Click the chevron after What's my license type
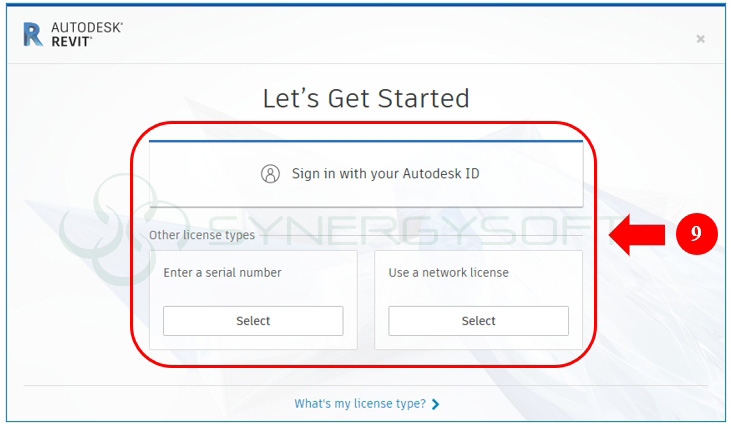Screen dimensions: 731x429 click(x=436, y=404)
